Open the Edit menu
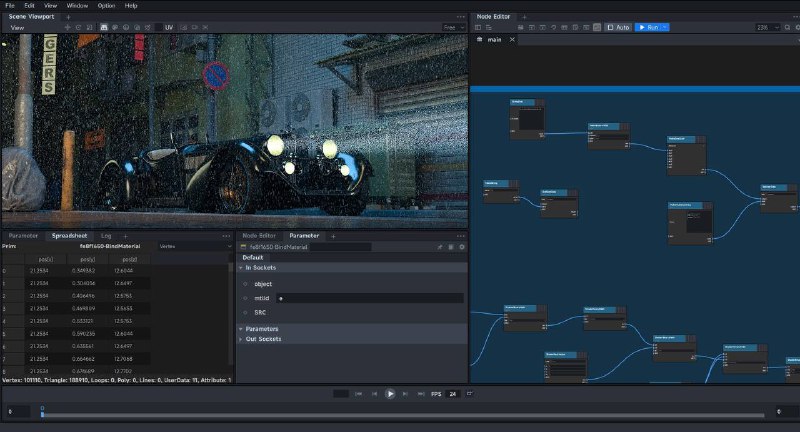 click(30, 6)
